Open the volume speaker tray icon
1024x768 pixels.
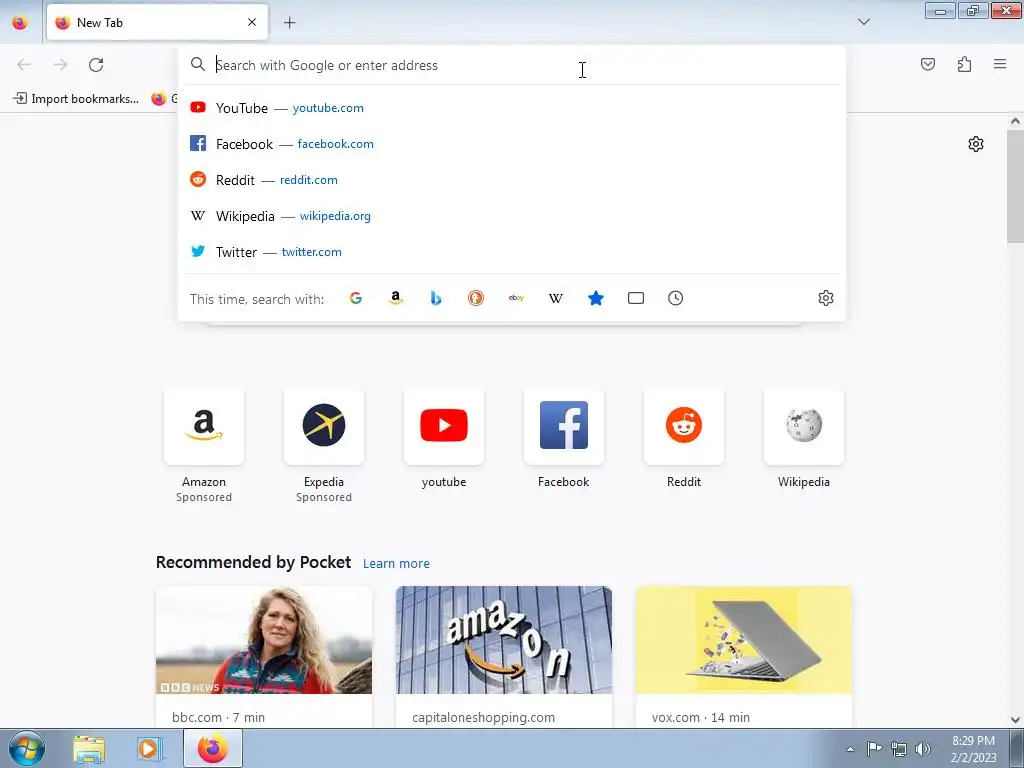(923, 748)
